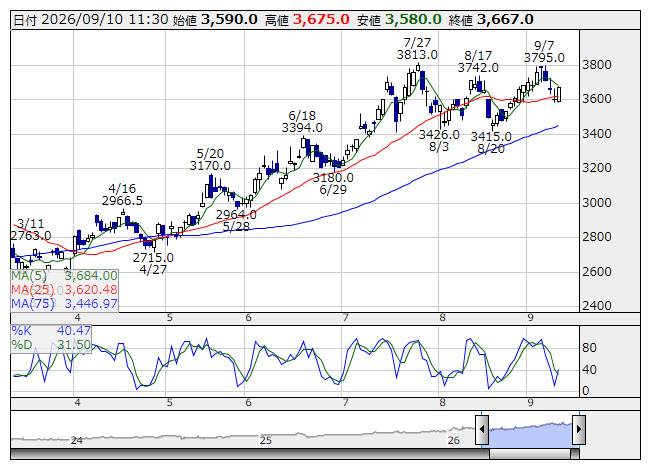The width and height of the screenshot is (653, 470).
Task: Click the date 2026/09/10 11:30 in the header
Action: point(105,20)
